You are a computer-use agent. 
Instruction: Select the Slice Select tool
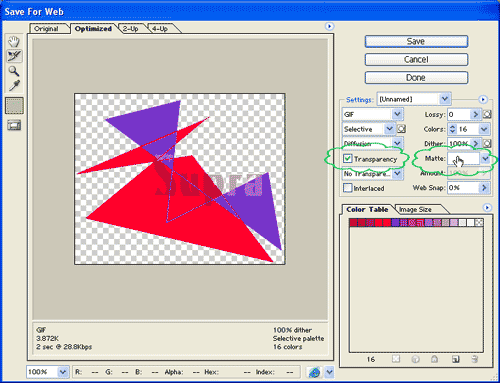click(x=14, y=56)
